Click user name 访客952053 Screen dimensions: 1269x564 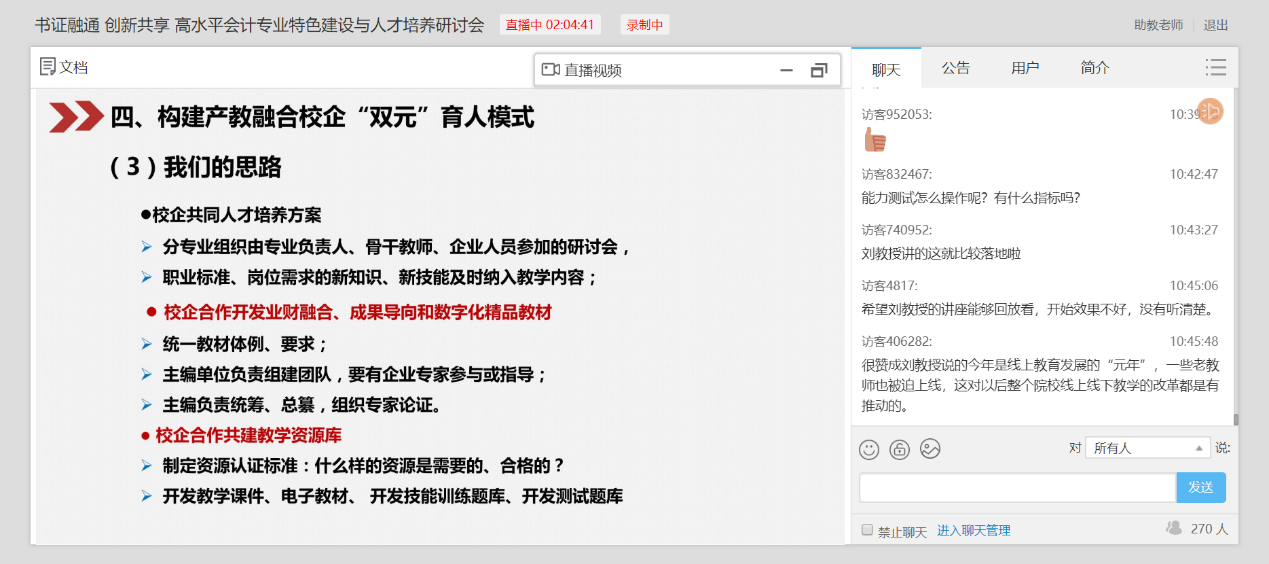[897, 115]
